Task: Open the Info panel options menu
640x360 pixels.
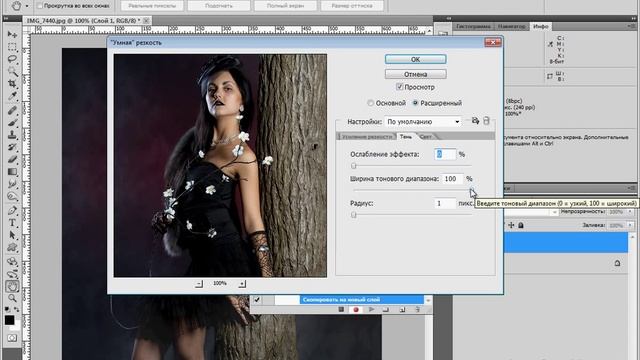Action: [x=630, y=26]
